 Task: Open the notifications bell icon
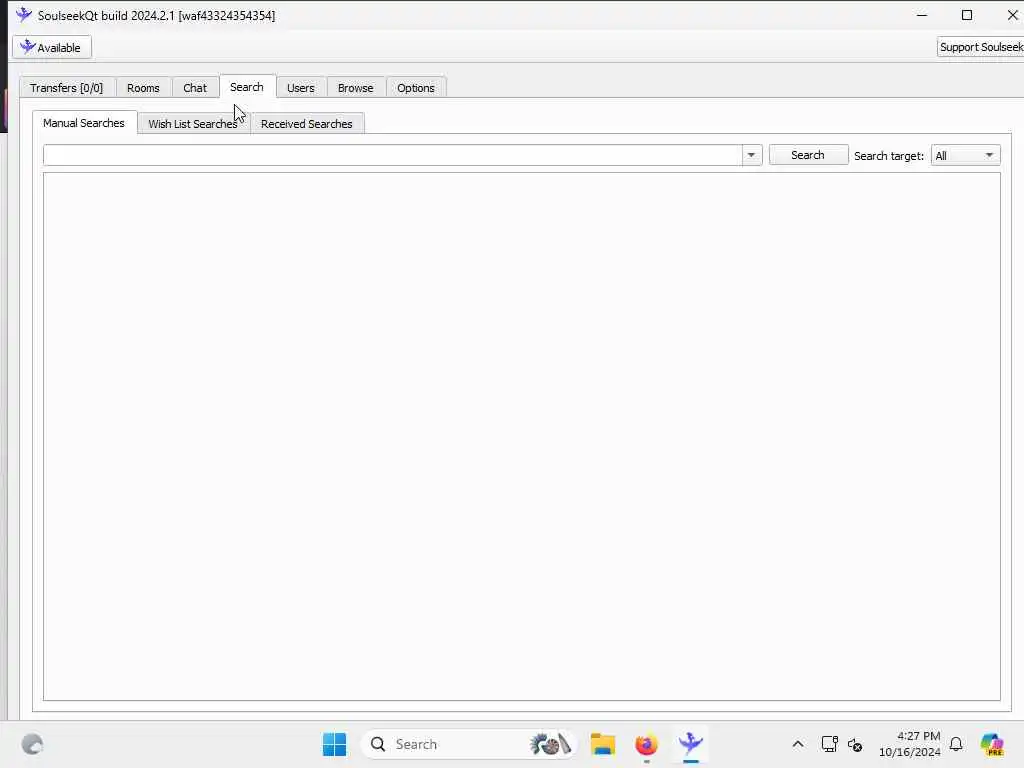(x=956, y=744)
